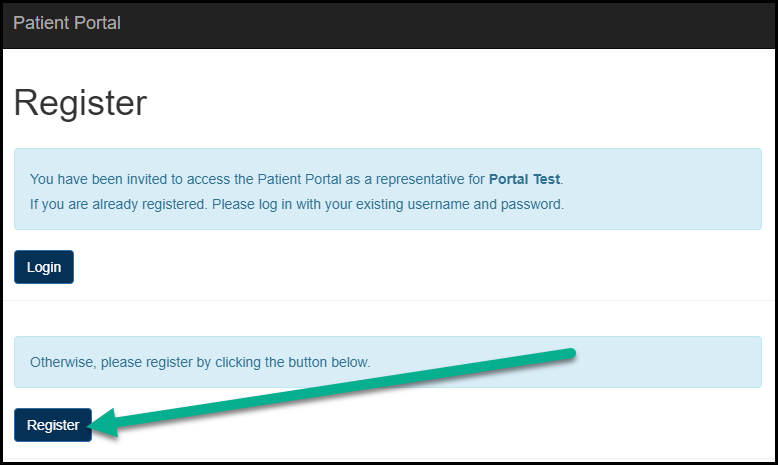Click empty right side of the lower info box
This screenshot has width=778, height=465.
(x=670, y=361)
